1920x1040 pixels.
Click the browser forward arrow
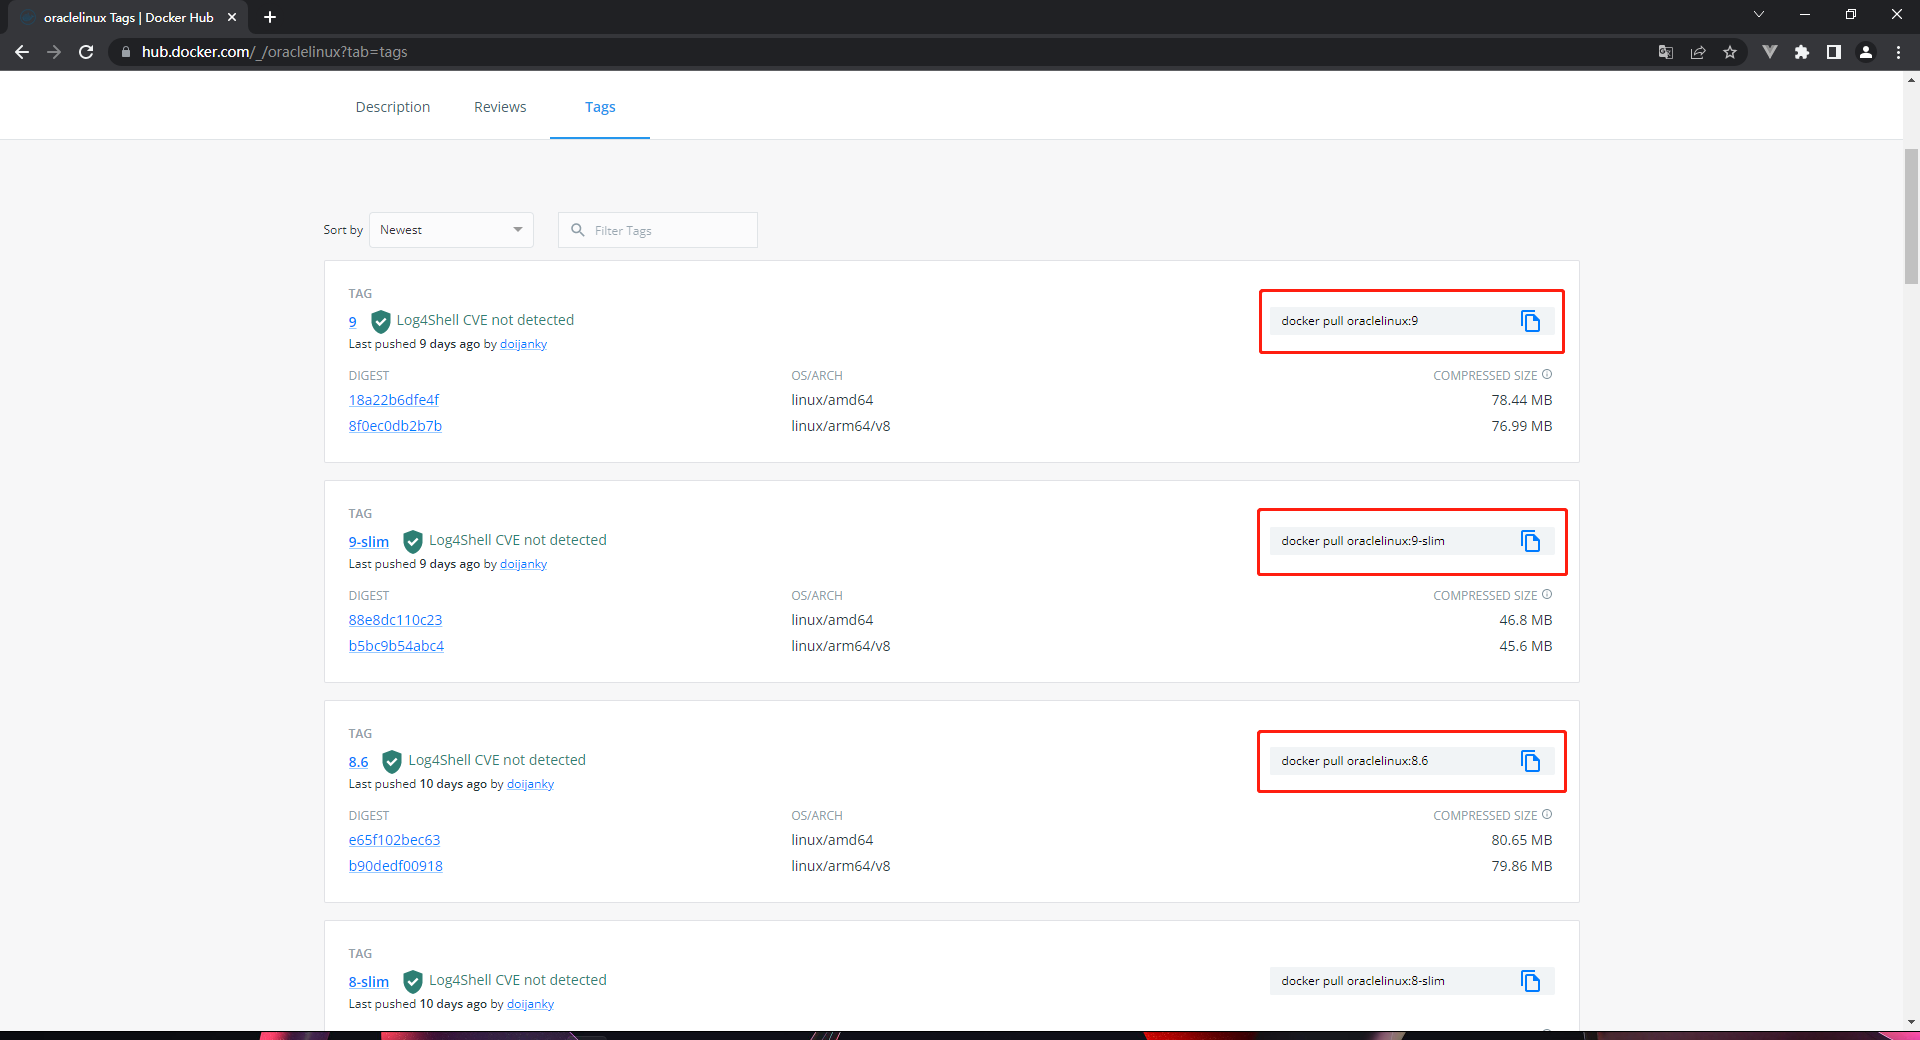click(x=54, y=52)
